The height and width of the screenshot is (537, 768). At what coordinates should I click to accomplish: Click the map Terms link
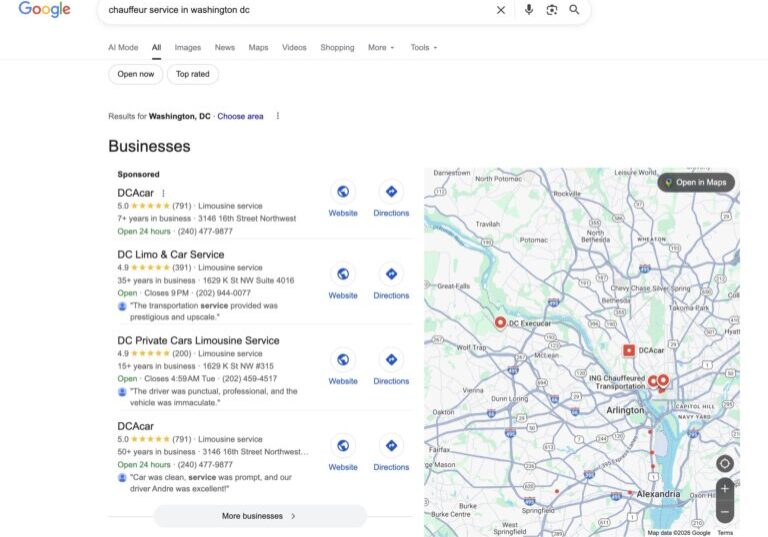click(725, 533)
